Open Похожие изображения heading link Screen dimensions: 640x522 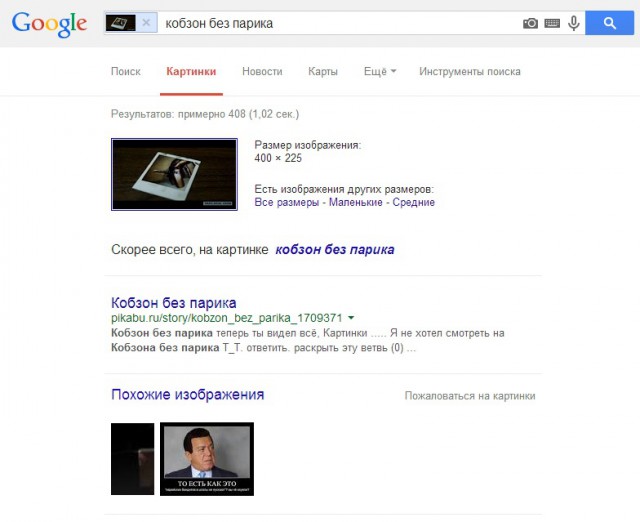tap(188, 394)
